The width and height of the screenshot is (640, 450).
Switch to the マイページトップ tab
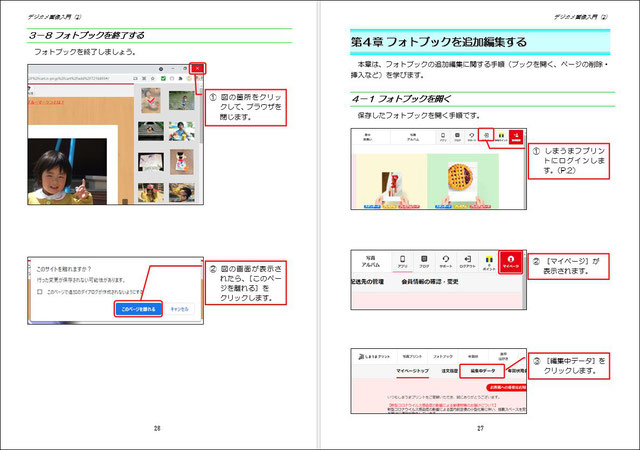coord(412,371)
